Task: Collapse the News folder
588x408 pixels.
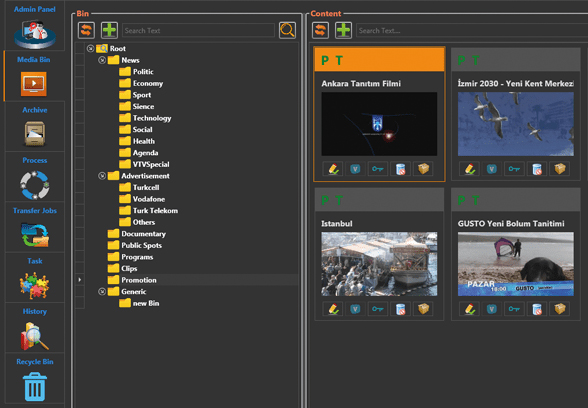Action: point(102,60)
